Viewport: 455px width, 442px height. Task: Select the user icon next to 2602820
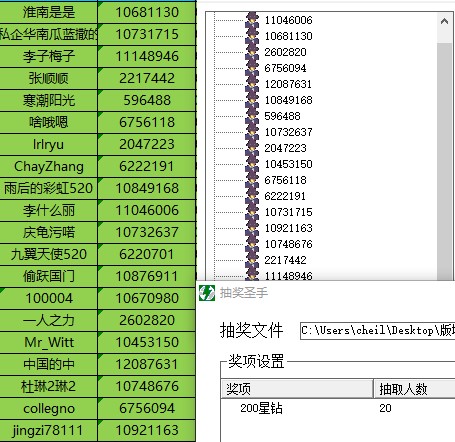pos(252,52)
